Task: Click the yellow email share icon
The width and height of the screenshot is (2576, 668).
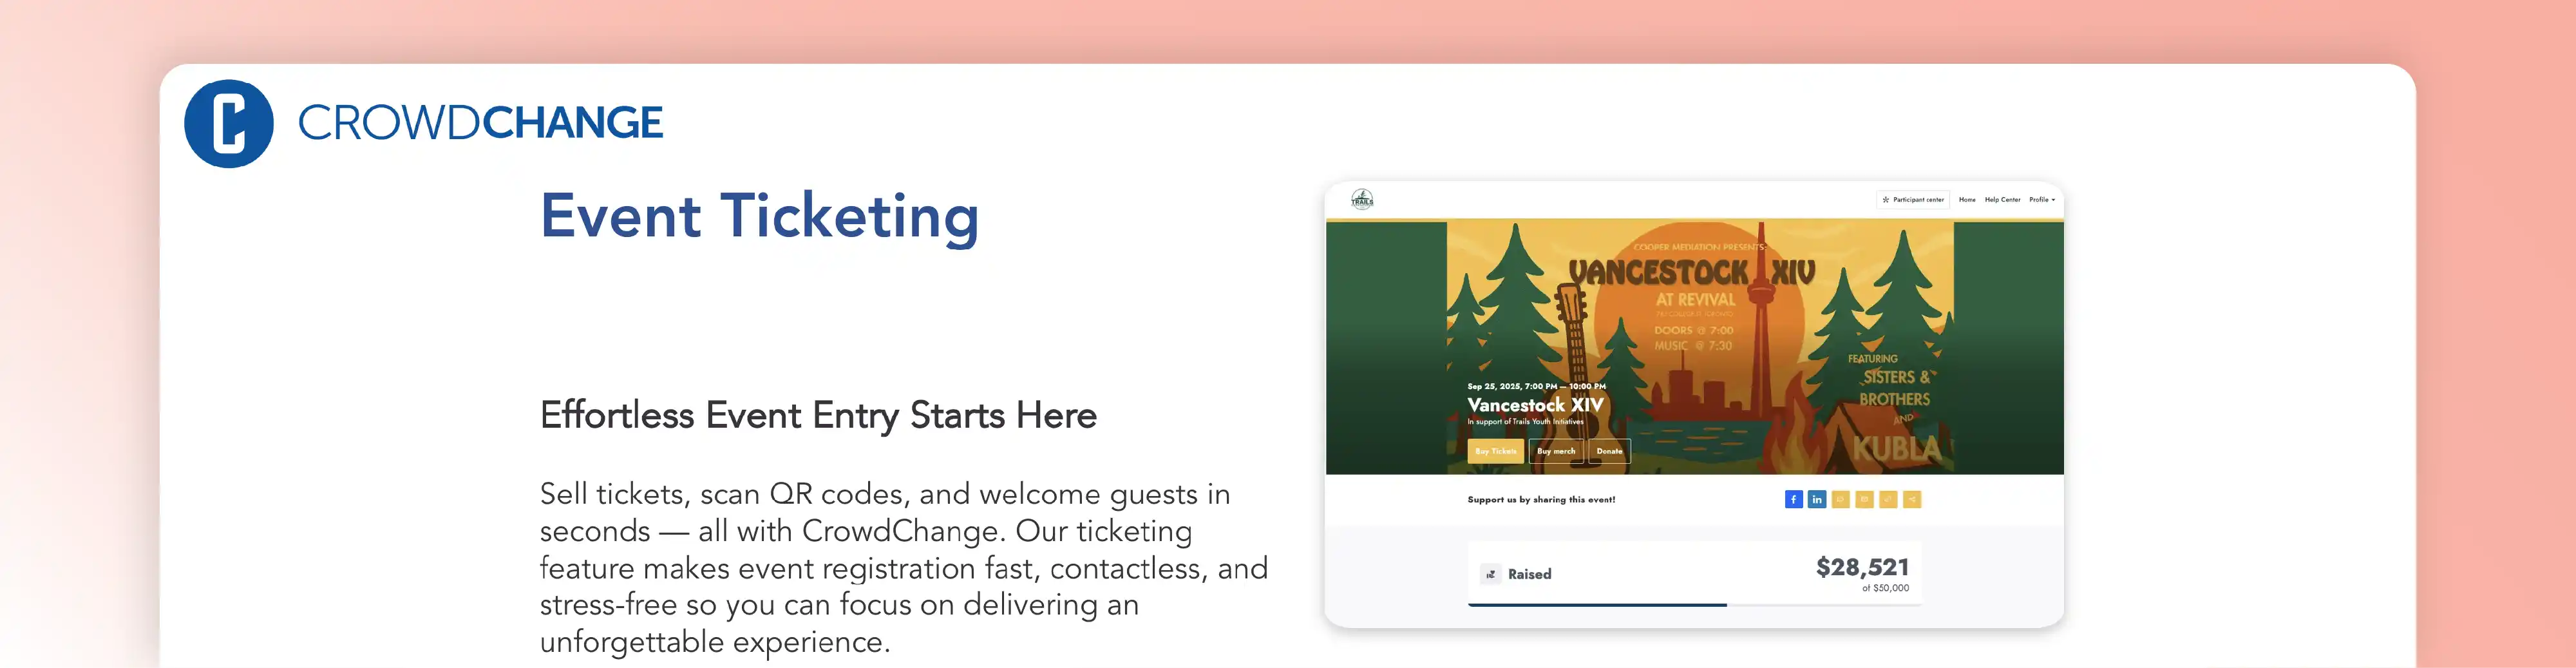Action: (x=1864, y=499)
